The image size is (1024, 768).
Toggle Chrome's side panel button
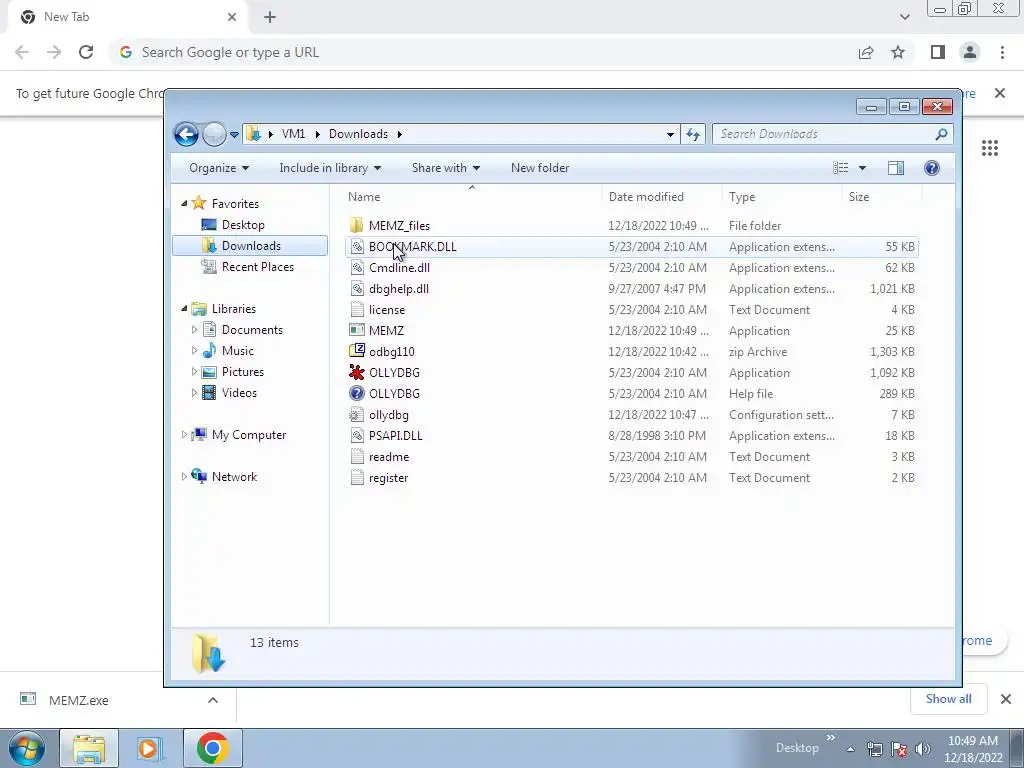coord(938,52)
